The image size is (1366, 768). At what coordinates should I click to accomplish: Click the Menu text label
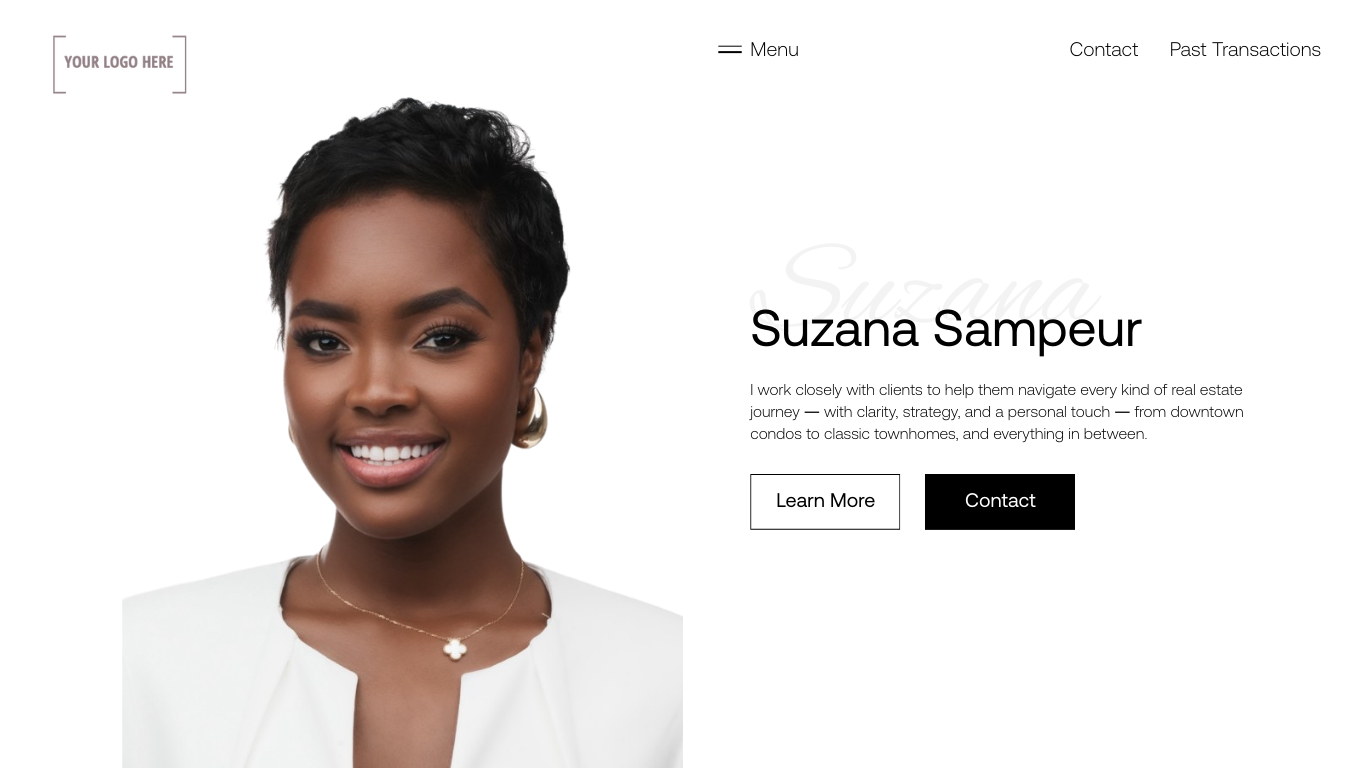pos(774,49)
